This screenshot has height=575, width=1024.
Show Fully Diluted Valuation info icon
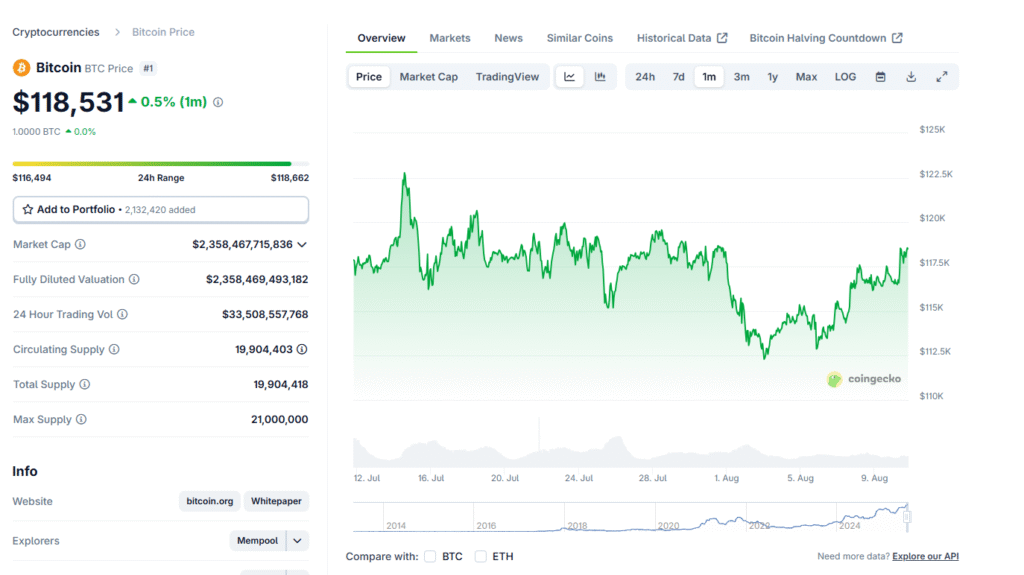134,280
